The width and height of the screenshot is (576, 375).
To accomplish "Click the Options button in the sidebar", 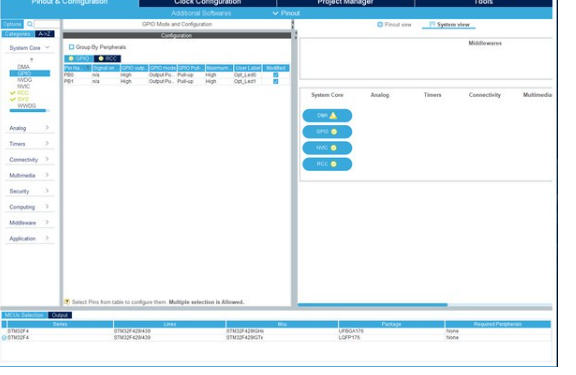I will click(x=12, y=24).
